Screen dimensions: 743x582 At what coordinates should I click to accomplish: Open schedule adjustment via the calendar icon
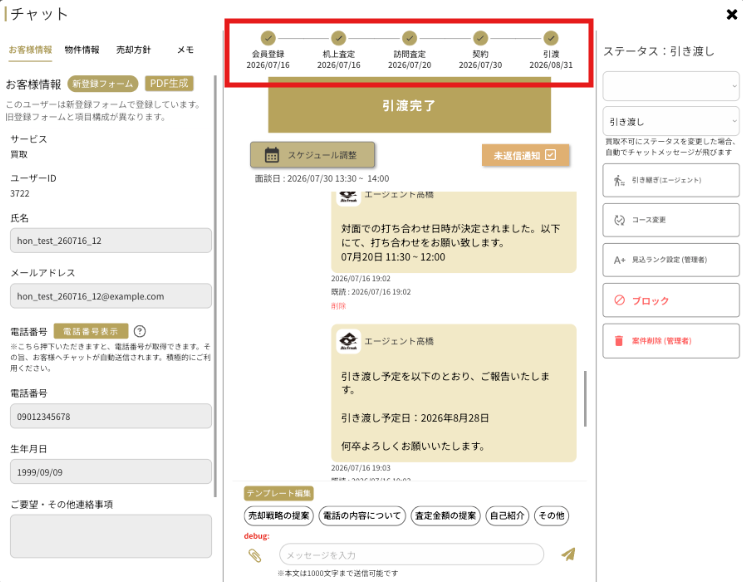pyautogui.click(x=272, y=155)
